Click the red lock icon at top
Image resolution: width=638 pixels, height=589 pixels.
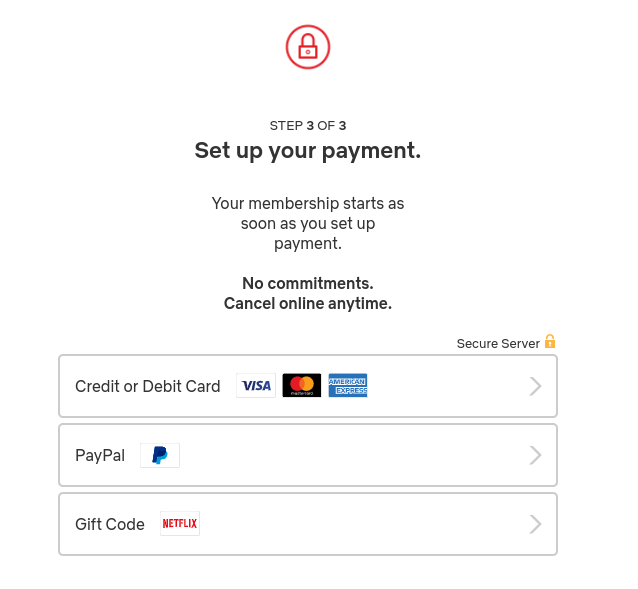308,47
